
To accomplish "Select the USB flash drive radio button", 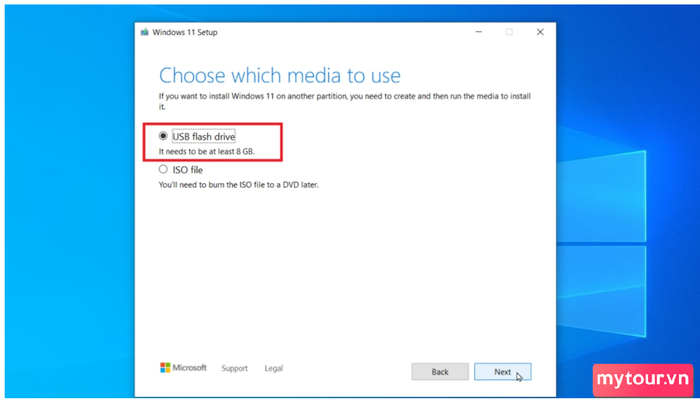I will pos(163,136).
